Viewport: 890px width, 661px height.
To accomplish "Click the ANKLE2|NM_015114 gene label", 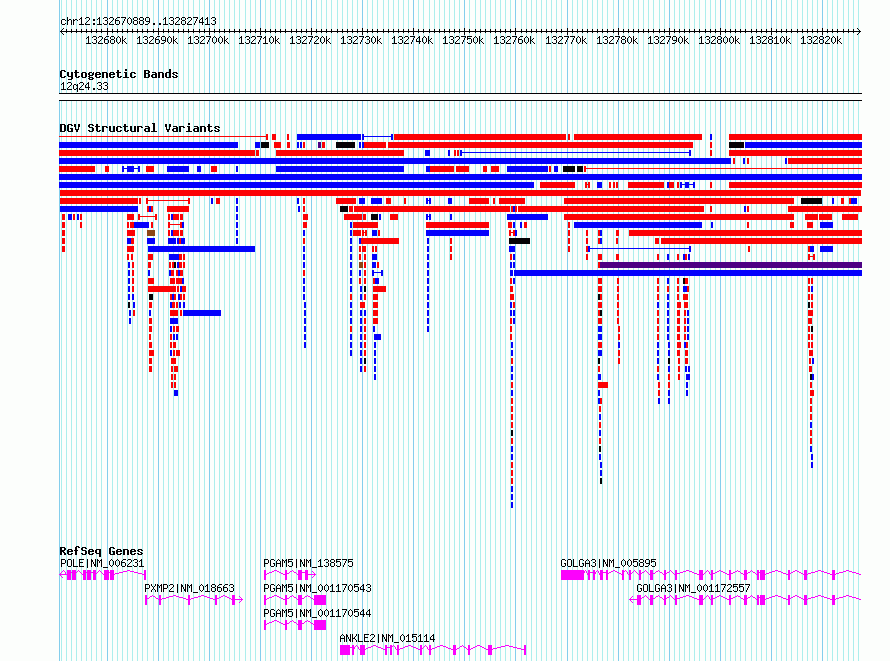I will [x=387, y=638].
